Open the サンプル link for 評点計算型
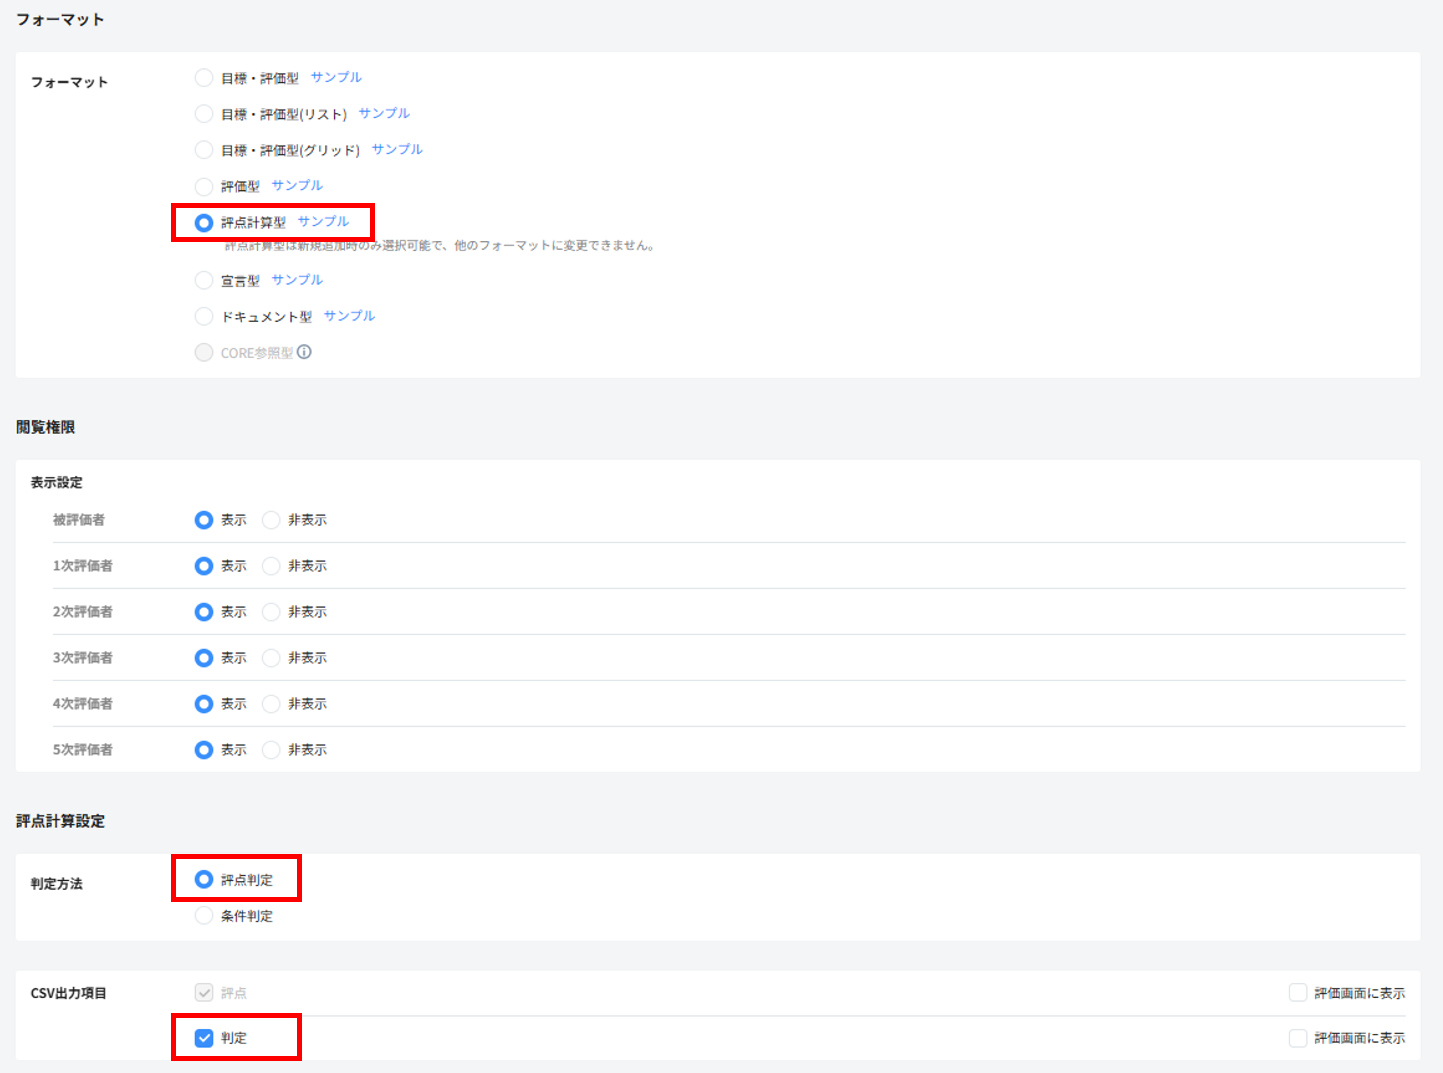 (323, 221)
